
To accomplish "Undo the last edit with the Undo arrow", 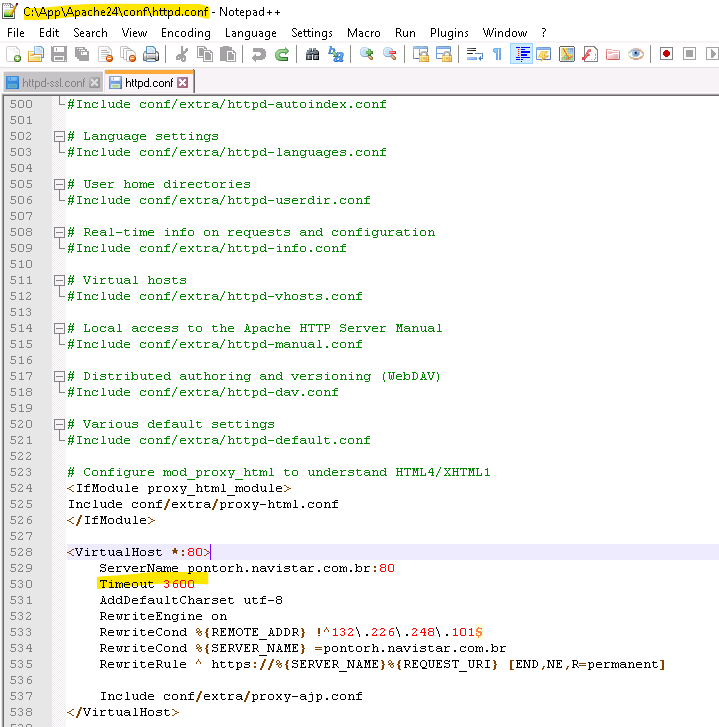I will pyautogui.click(x=259, y=54).
